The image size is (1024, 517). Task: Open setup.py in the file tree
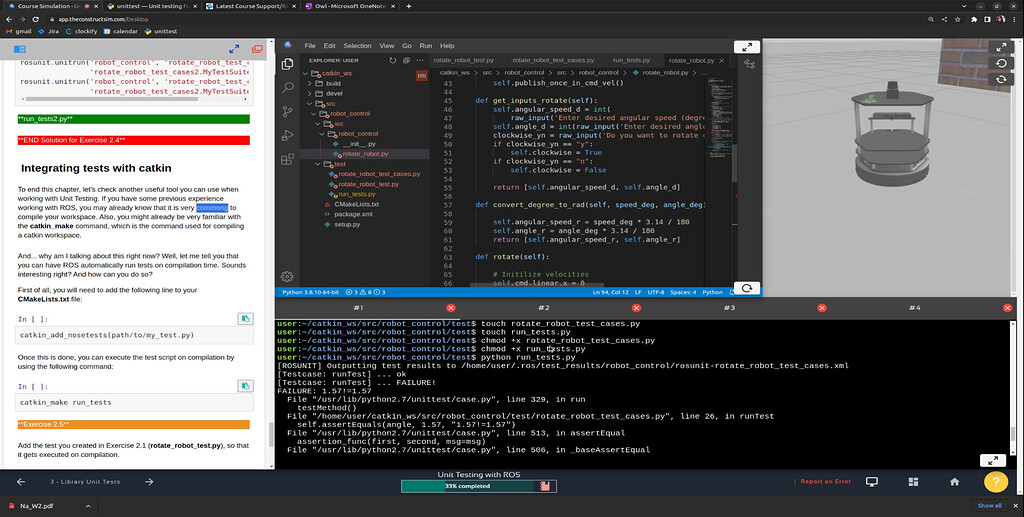click(x=347, y=225)
